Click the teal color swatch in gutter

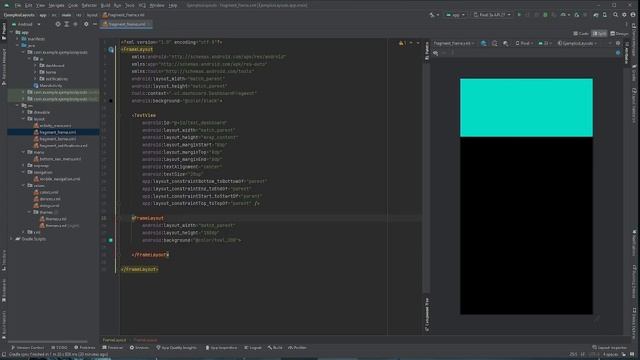[111, 240]
